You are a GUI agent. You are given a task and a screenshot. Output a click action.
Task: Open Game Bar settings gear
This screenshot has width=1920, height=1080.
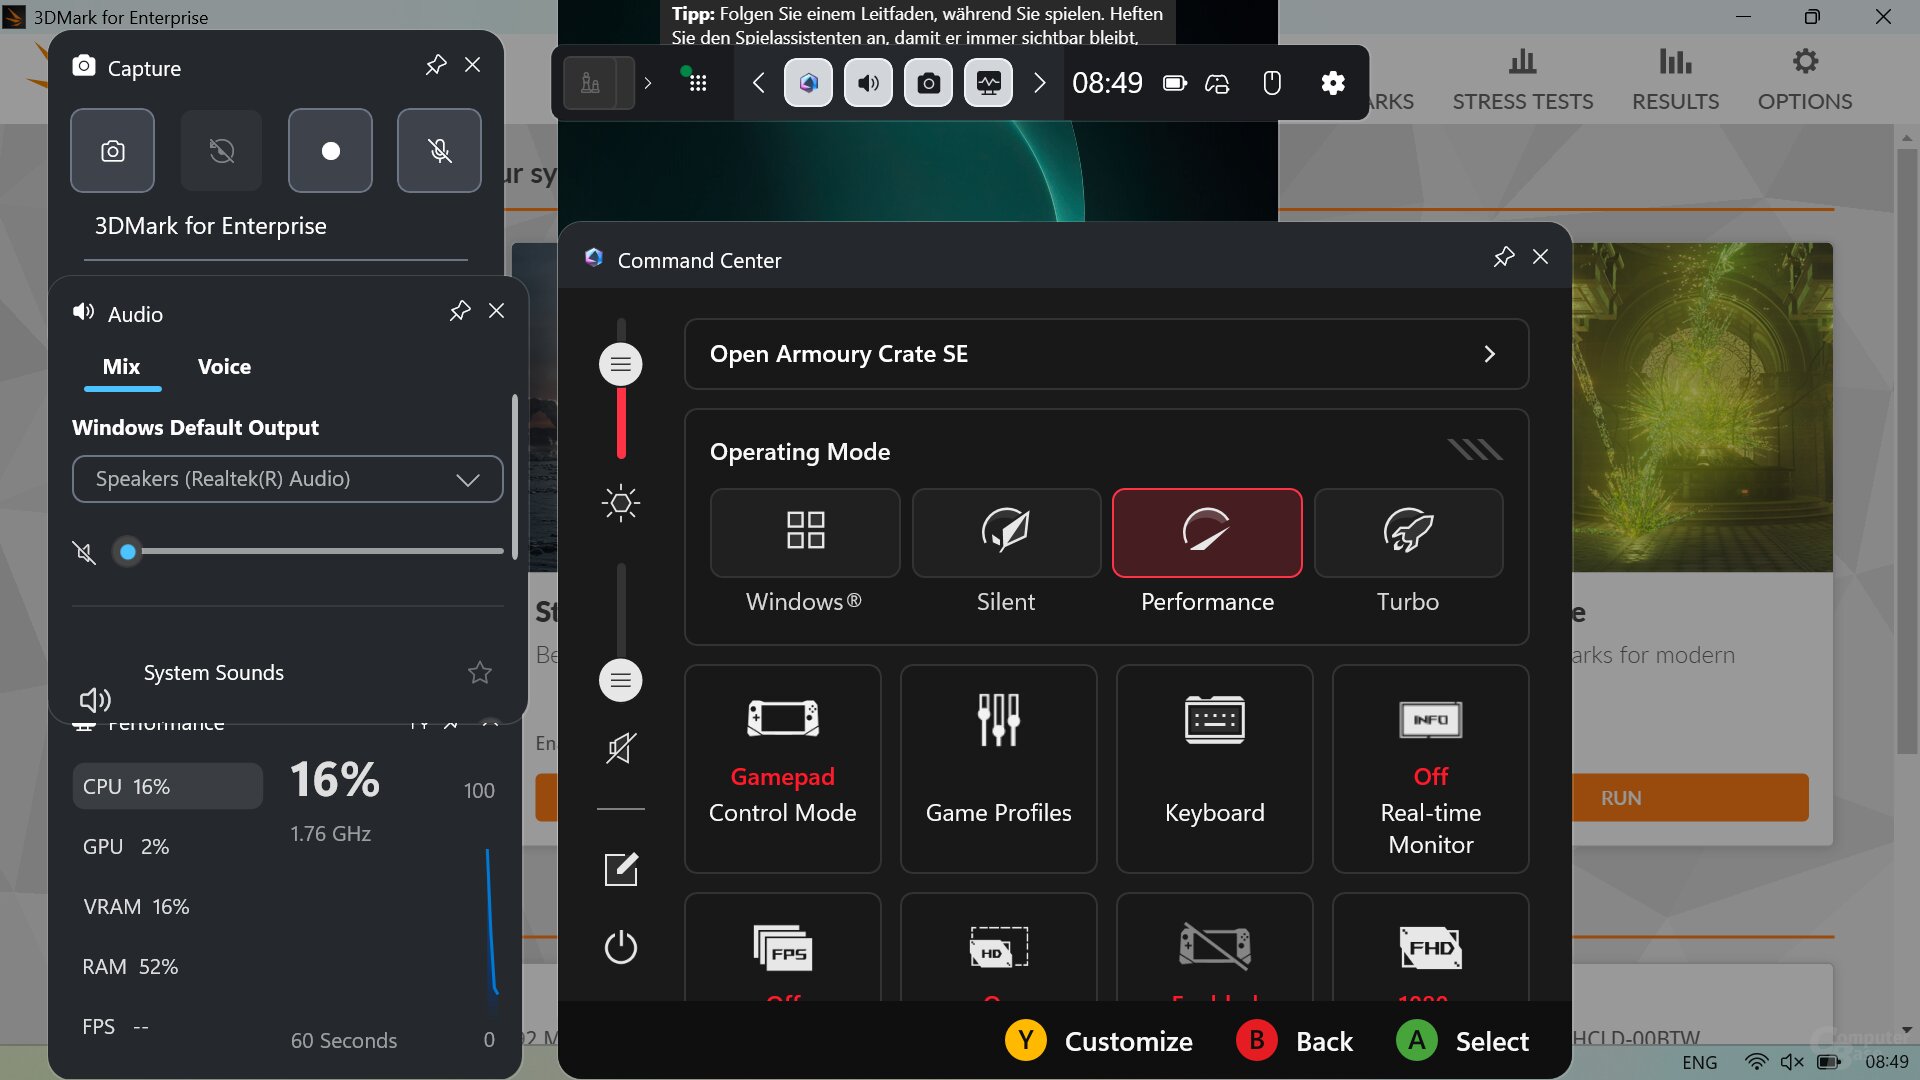click(1332, 83)
